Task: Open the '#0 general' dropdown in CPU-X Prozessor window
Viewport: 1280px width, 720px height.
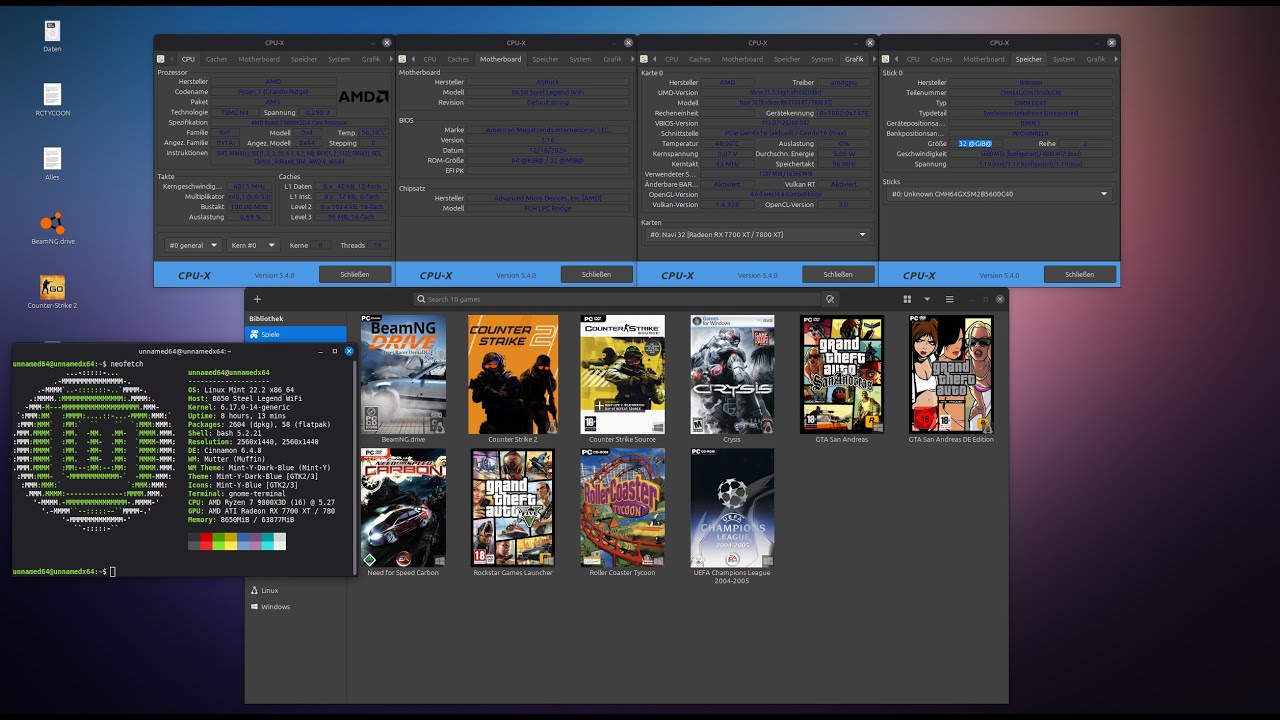Action: [192, 245]
